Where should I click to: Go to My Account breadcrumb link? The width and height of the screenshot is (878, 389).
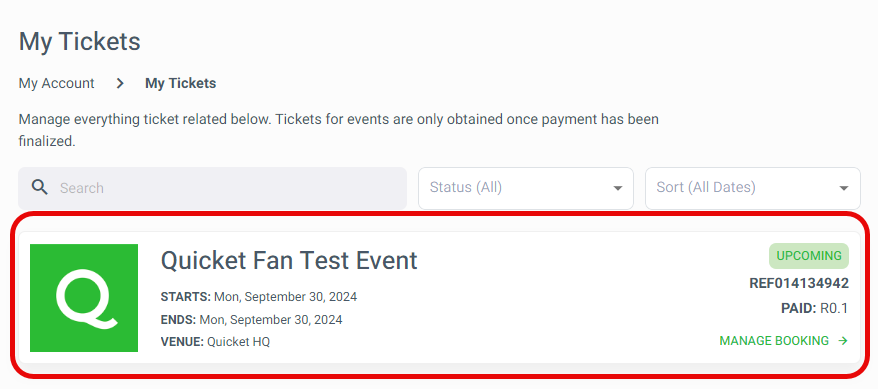pos(57,83)
